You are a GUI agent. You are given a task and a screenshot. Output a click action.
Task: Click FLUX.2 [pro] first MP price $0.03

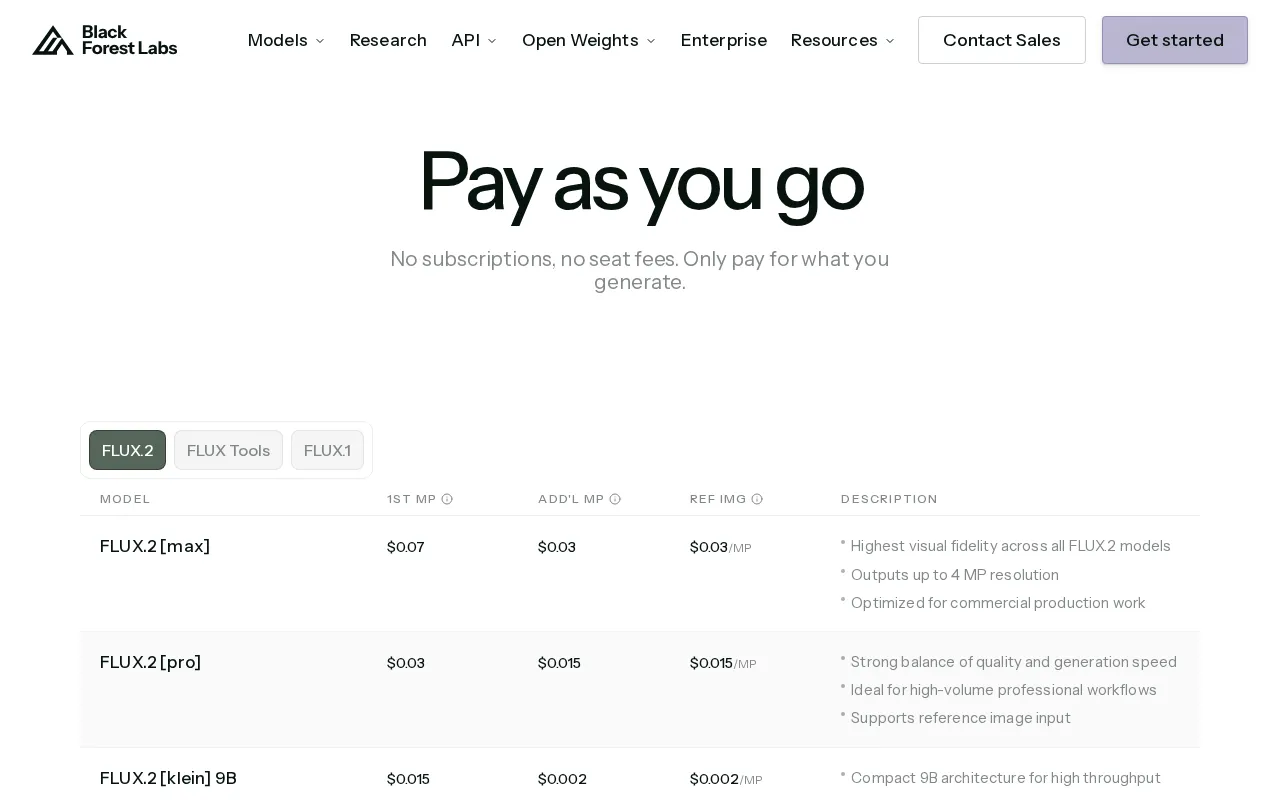(406, 663)
